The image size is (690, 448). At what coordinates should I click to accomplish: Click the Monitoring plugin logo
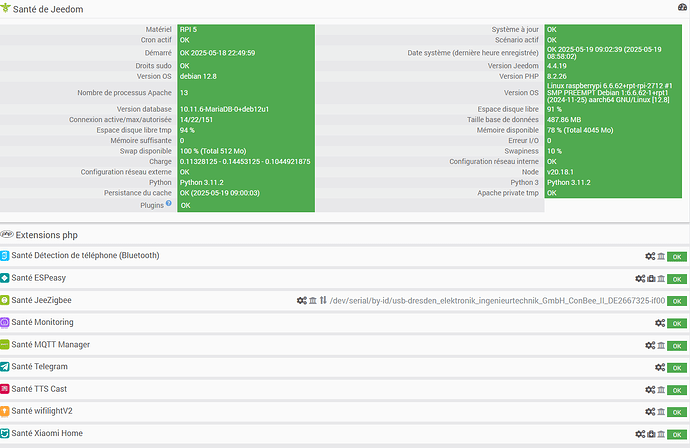click(4, 323)
